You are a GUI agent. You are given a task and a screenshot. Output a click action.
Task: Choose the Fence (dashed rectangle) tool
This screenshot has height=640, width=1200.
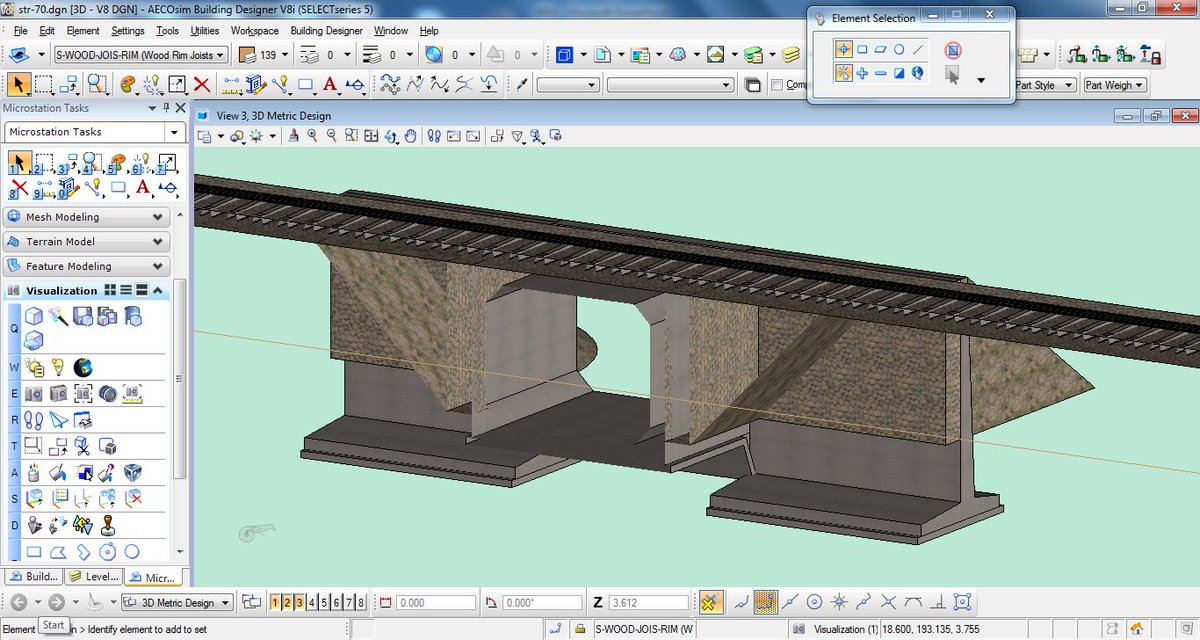pos(45,84)
